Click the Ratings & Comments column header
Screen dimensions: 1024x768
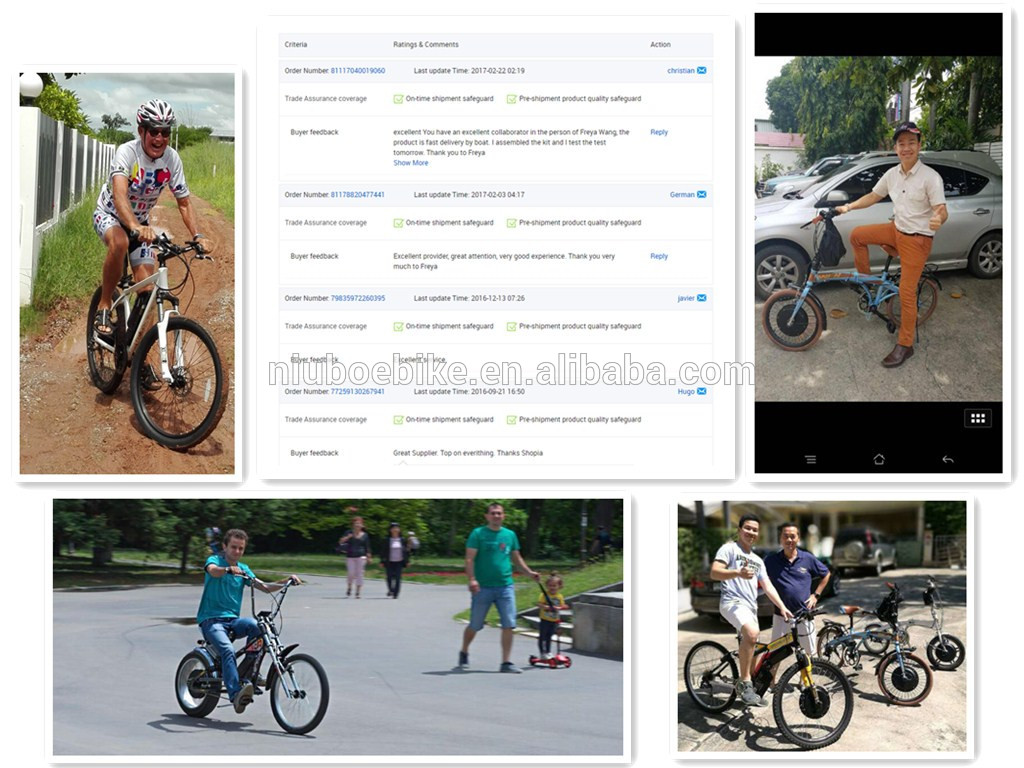point(426,44)
